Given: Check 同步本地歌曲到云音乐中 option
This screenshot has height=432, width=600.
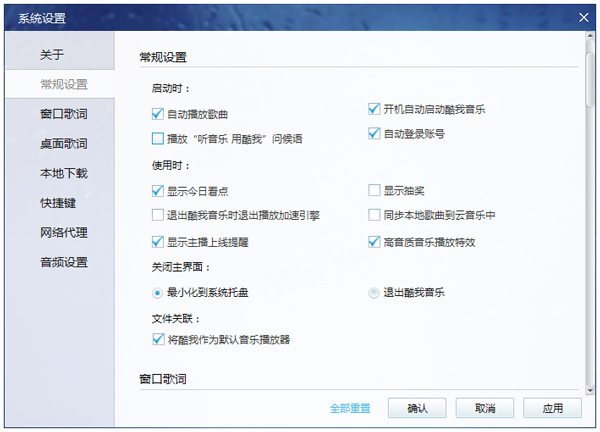Looking at the screenshot, I should 374,215.
